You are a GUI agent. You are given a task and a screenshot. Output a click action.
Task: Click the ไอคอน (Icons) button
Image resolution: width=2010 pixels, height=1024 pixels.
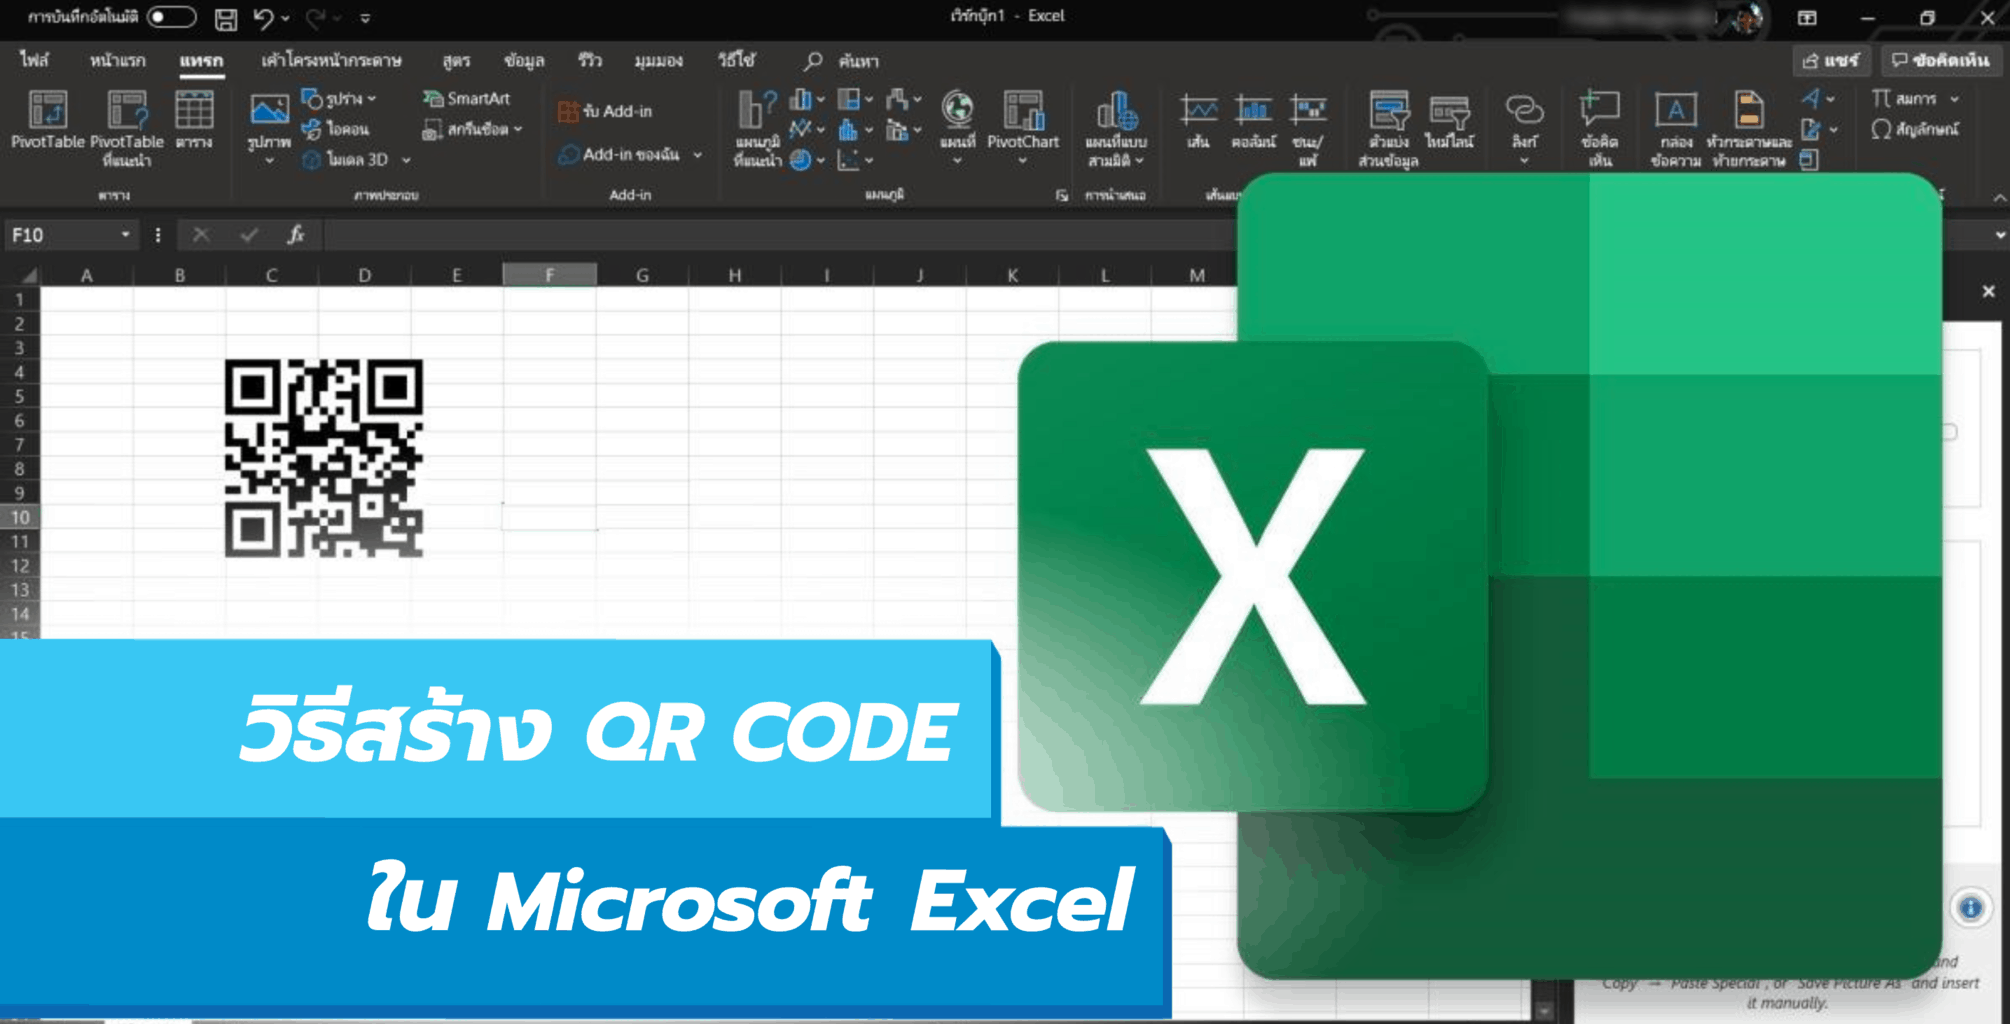click(x=336, y=129)
